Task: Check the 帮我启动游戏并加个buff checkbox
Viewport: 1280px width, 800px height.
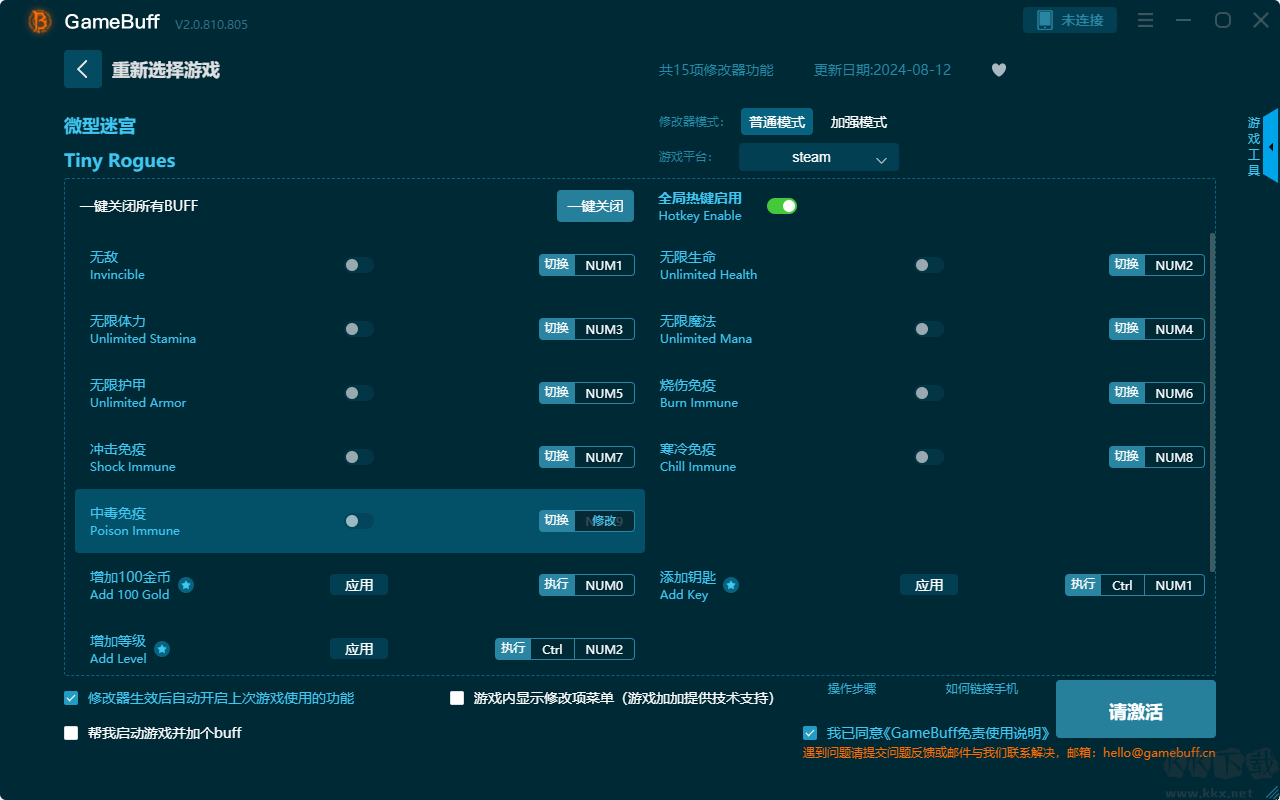Action: pos(71,733)
